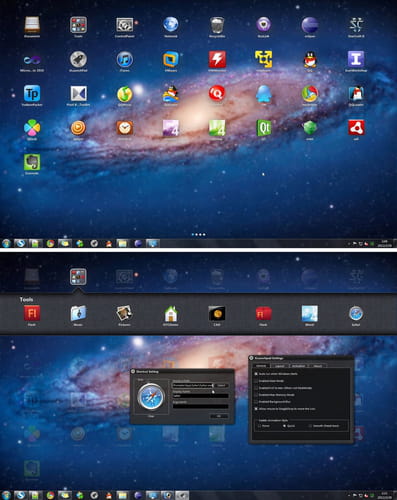
Task: Switch to the About tab in settings
Action: click(318, 366)
